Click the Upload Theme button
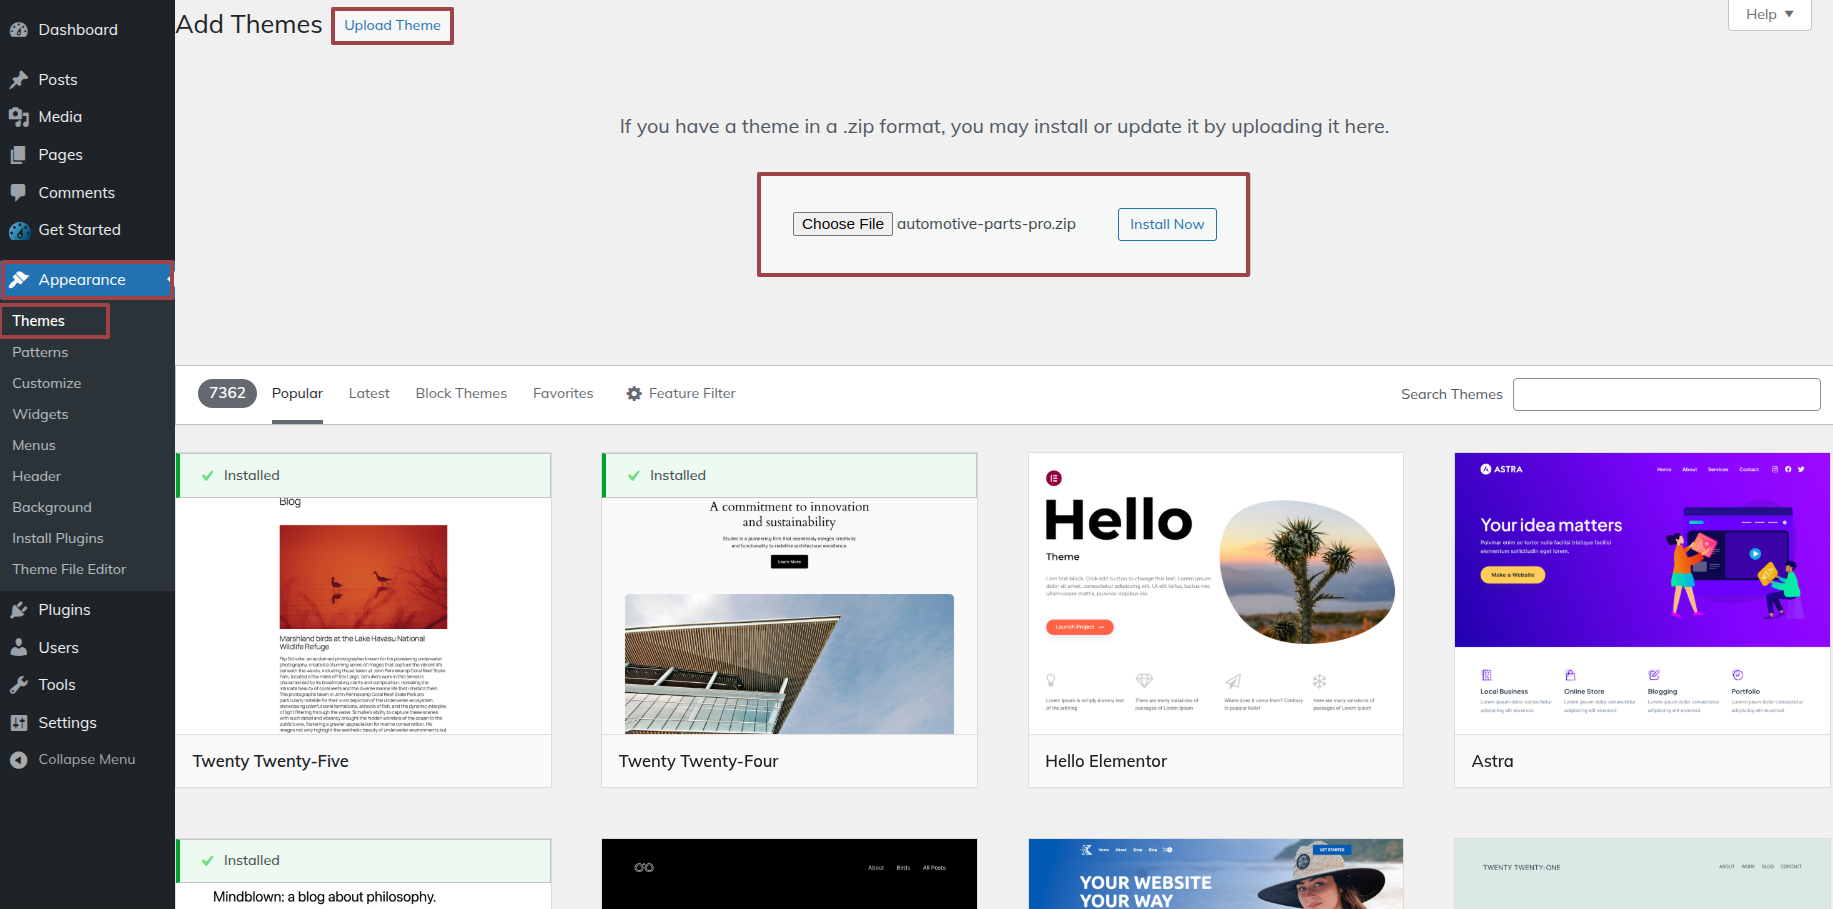 pyautogui.click(x=392, y=25)
